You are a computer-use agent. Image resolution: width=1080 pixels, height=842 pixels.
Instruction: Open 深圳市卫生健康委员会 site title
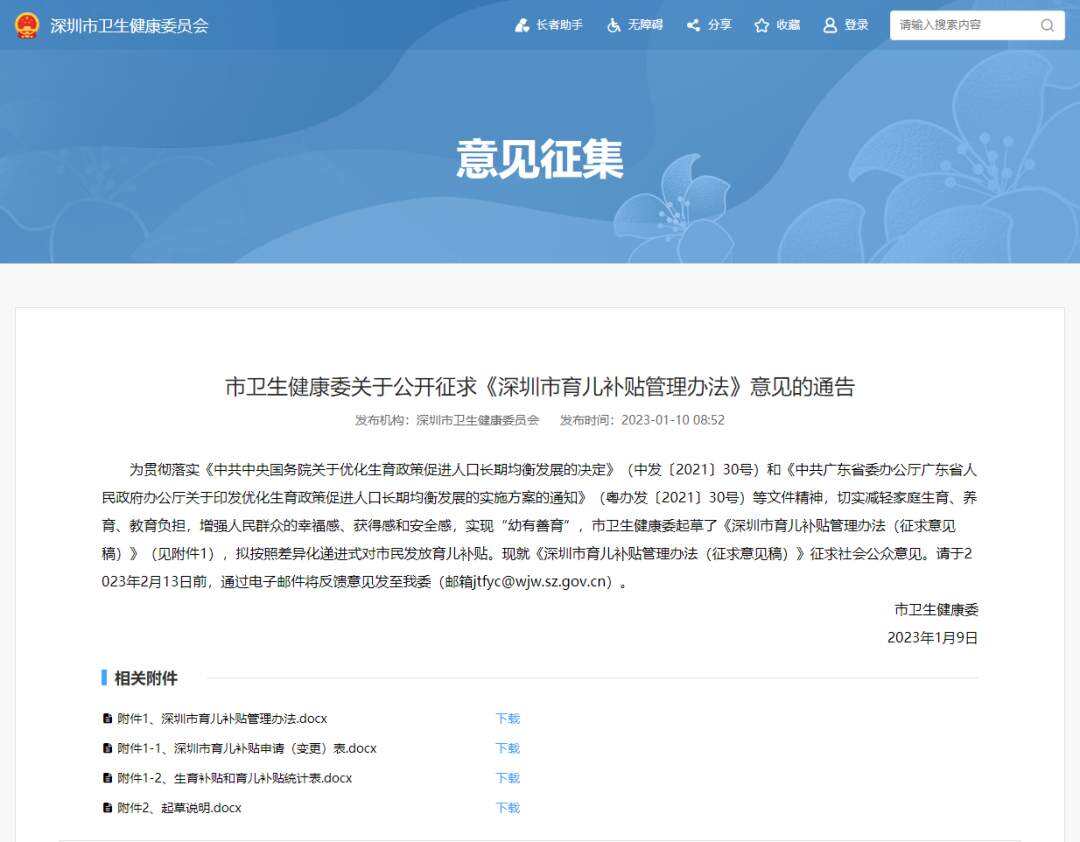pos(129,25)
